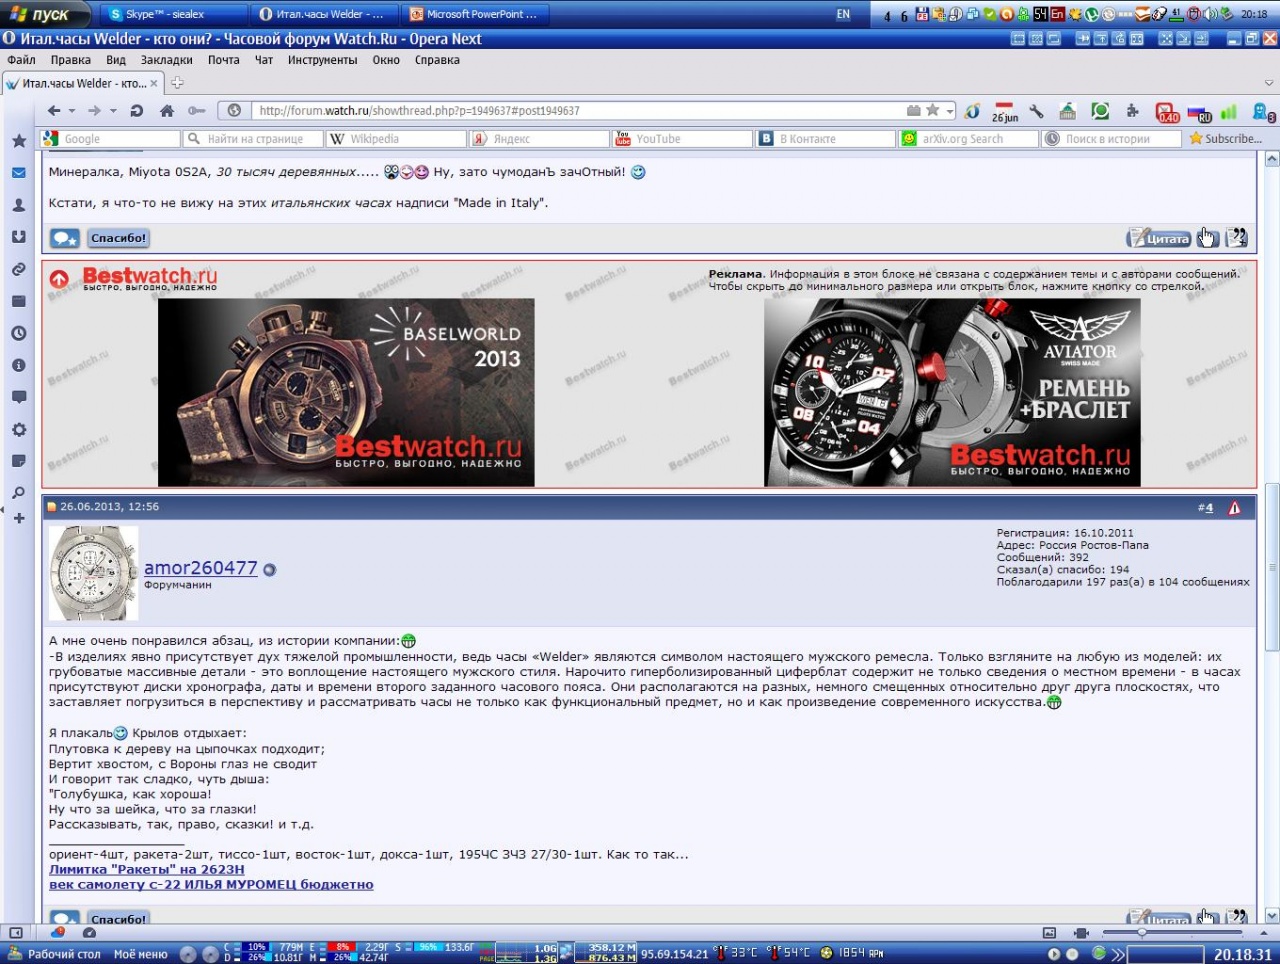Open the Почта menu
Screen dimensions: 1280x964
click(224, 60)
